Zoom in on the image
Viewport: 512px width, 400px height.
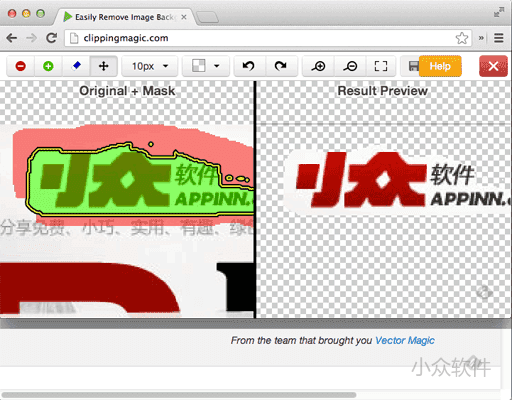(319, 66)
